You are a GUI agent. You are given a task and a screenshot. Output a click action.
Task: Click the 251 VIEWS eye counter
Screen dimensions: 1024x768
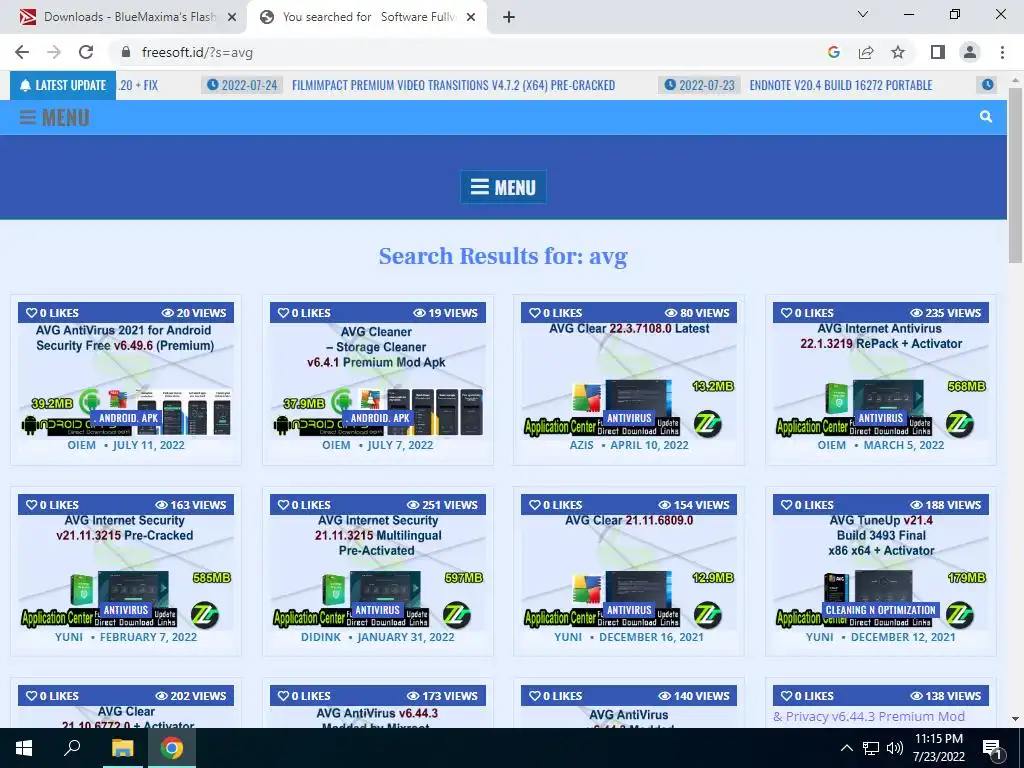tap(442, 505)
